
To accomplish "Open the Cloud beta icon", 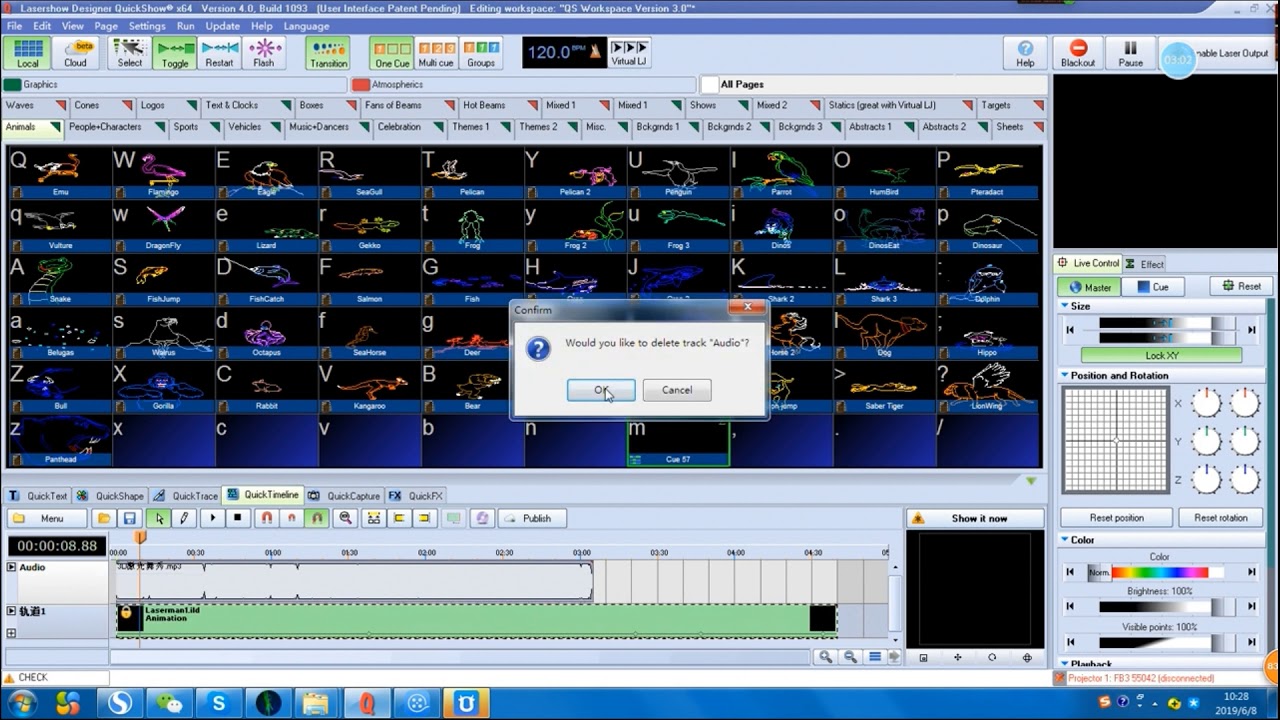I will click(x=76, y=53).
